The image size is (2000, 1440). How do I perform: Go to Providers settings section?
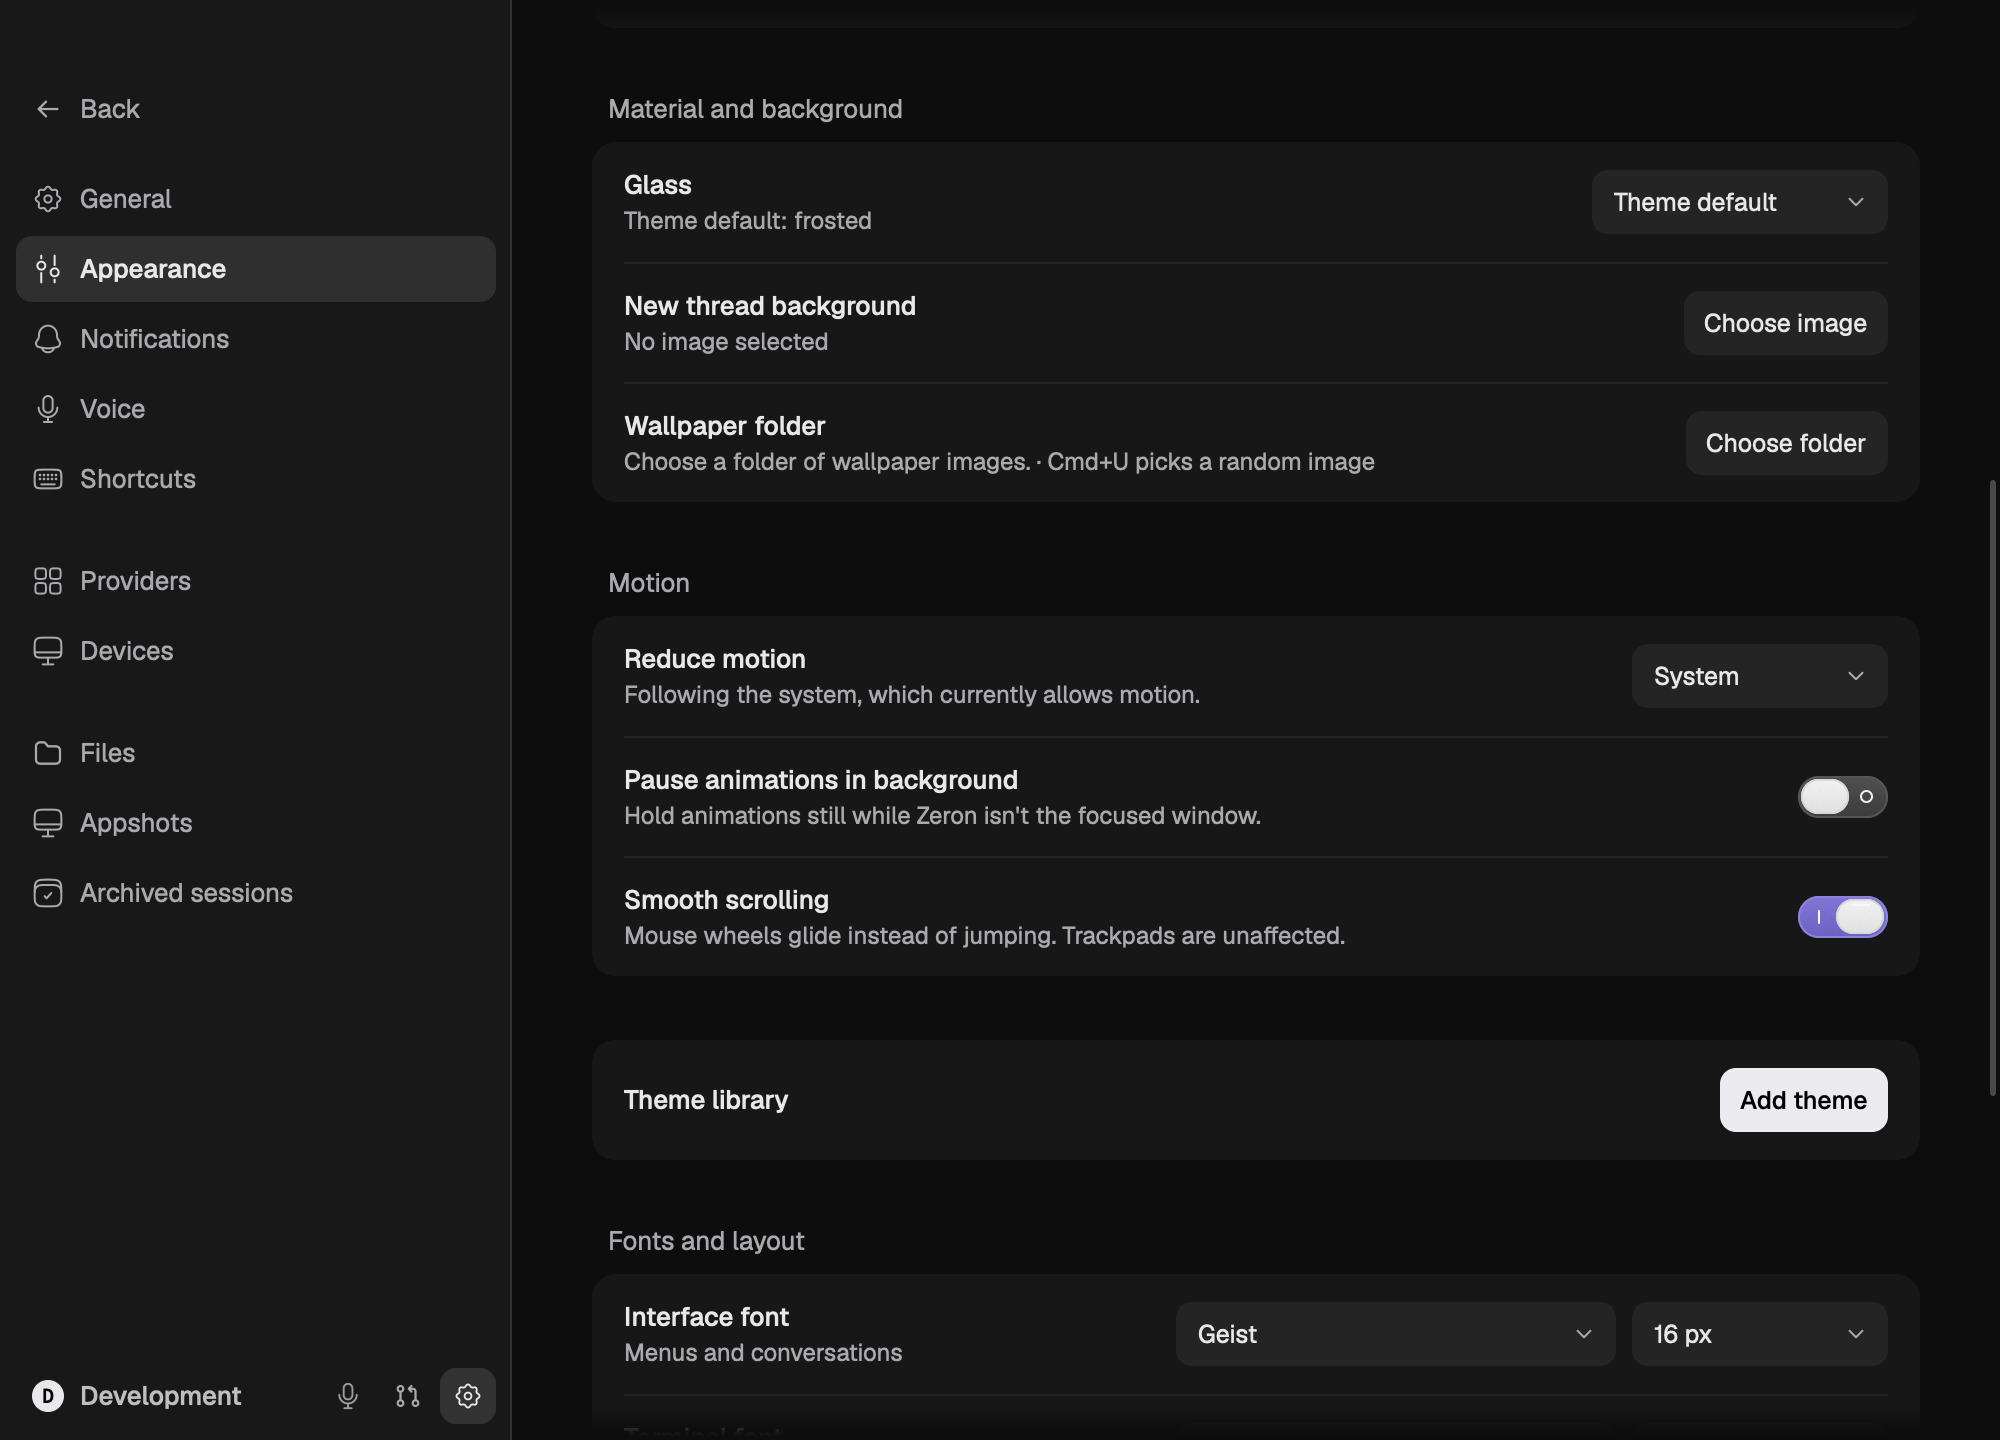pos(256,581)
